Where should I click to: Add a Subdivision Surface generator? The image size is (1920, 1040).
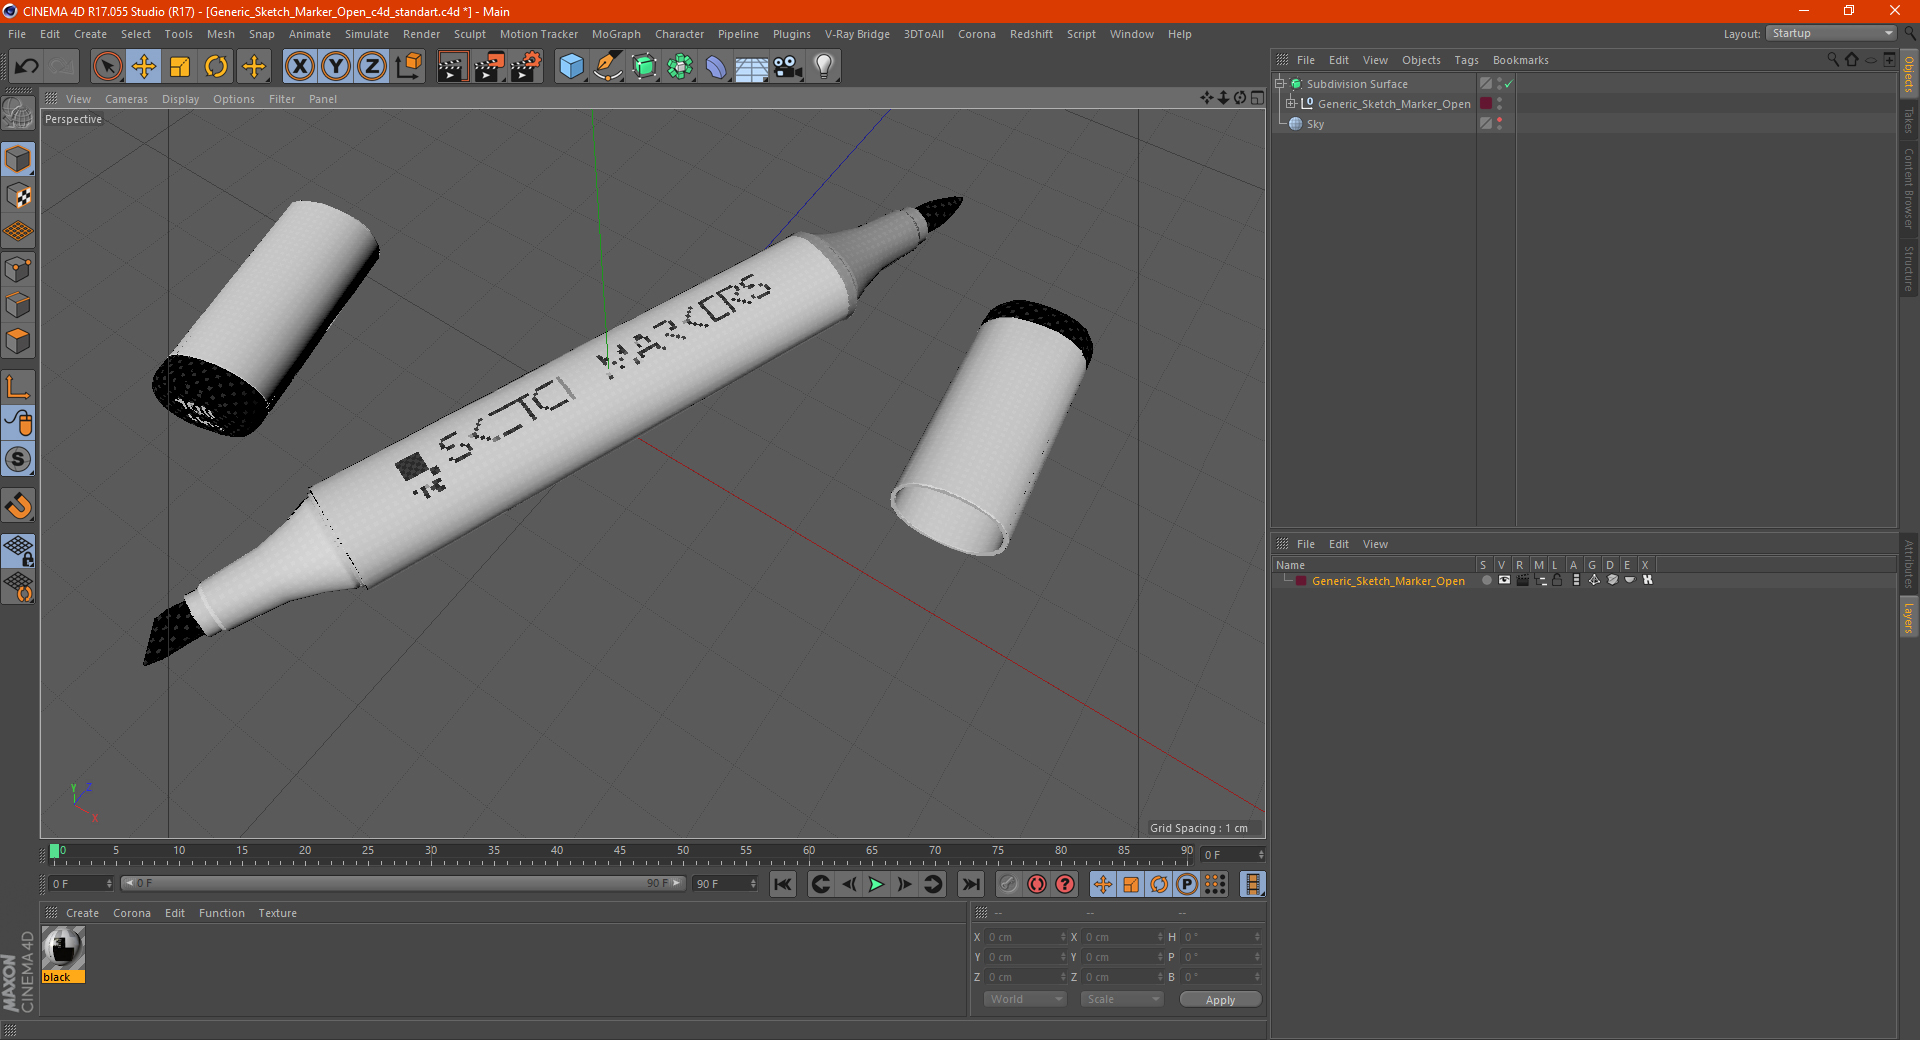tap(644, 67)
